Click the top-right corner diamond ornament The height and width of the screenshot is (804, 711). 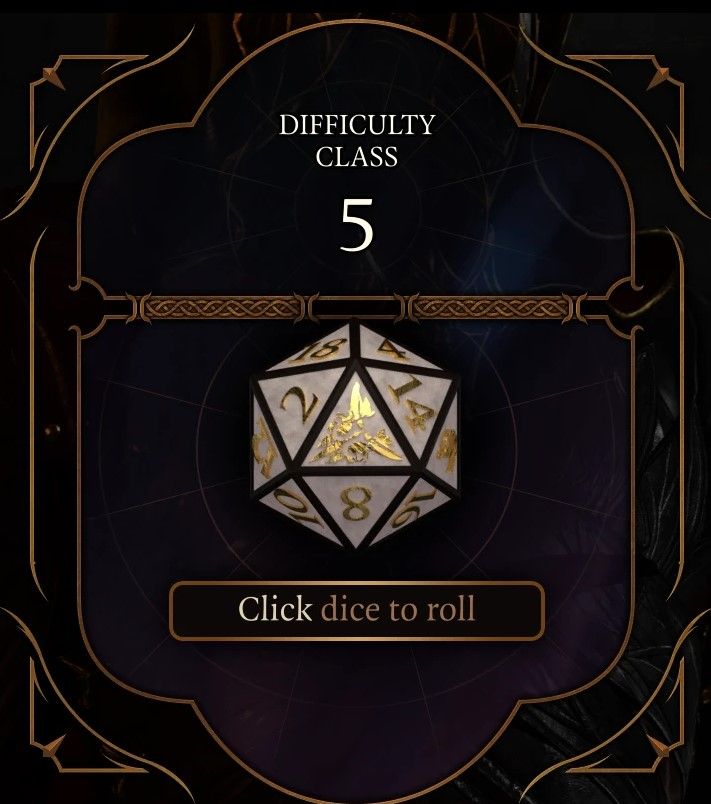(x=658, y=78)
